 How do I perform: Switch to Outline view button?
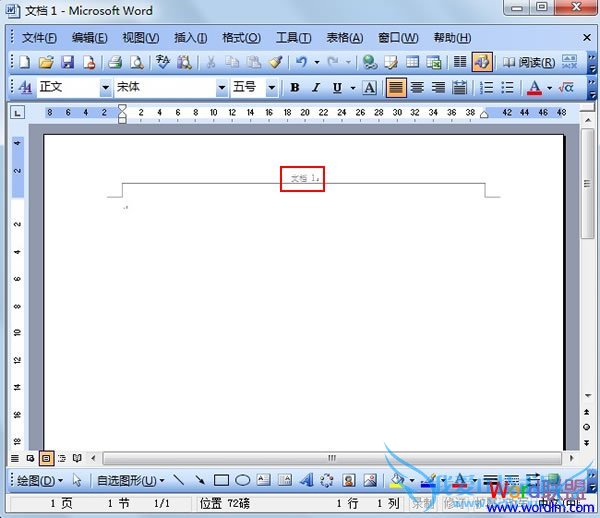pyautogui.click(x=62, y=458)
